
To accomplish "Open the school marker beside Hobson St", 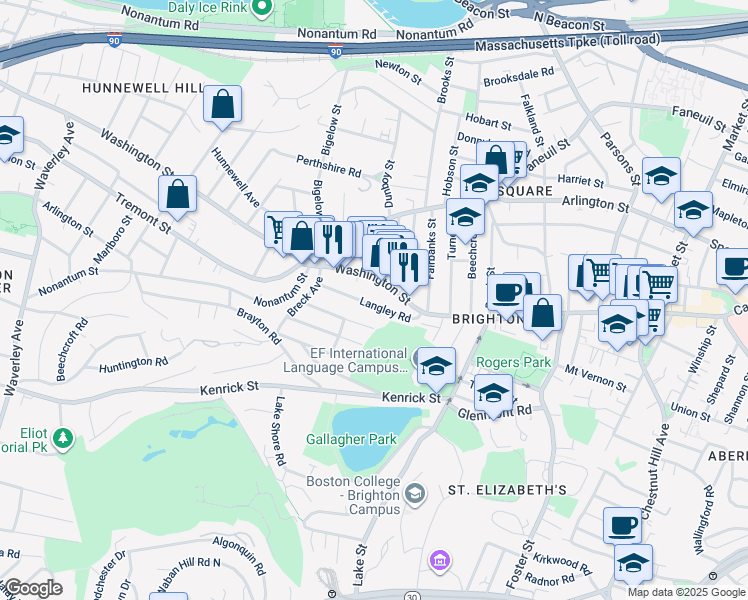I will pos(479,183).
